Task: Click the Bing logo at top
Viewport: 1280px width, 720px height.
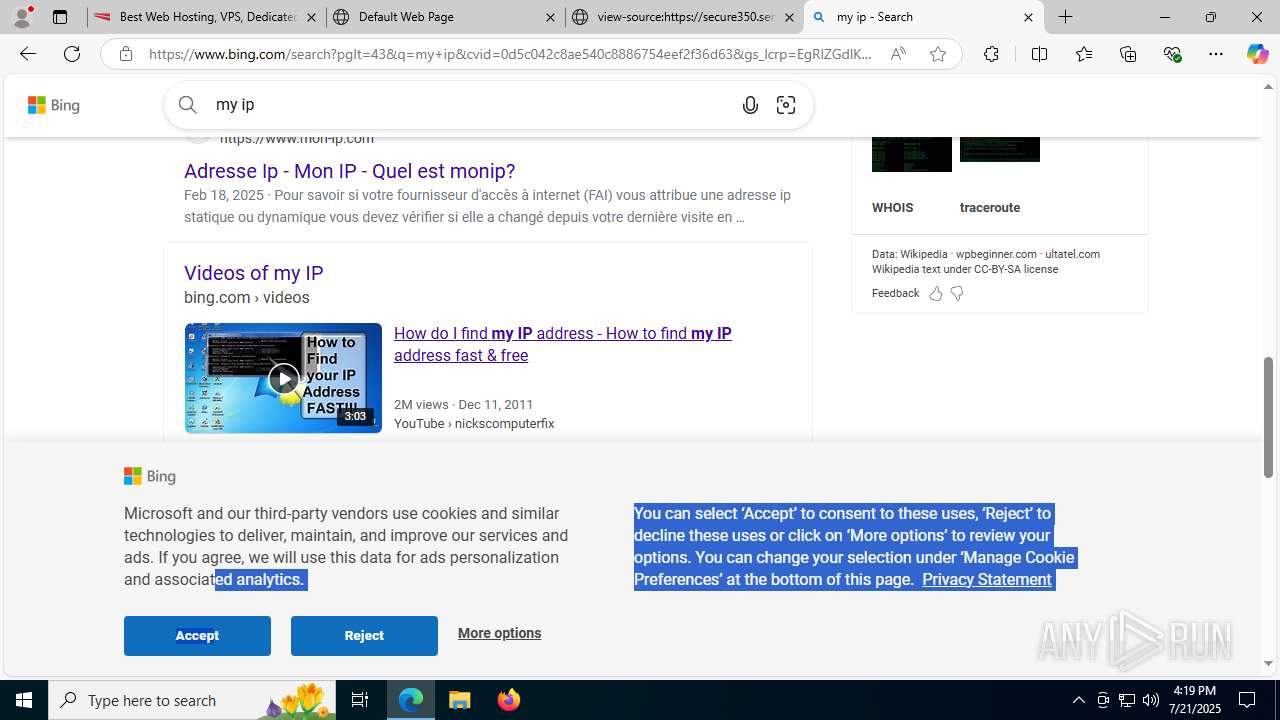Action: click(54, 105)
